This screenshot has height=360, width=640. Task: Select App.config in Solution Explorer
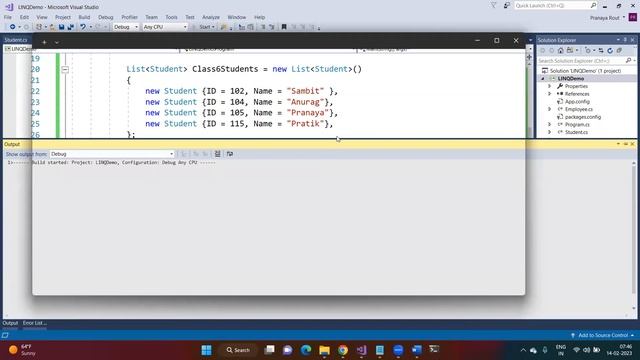tap(577, 102)
